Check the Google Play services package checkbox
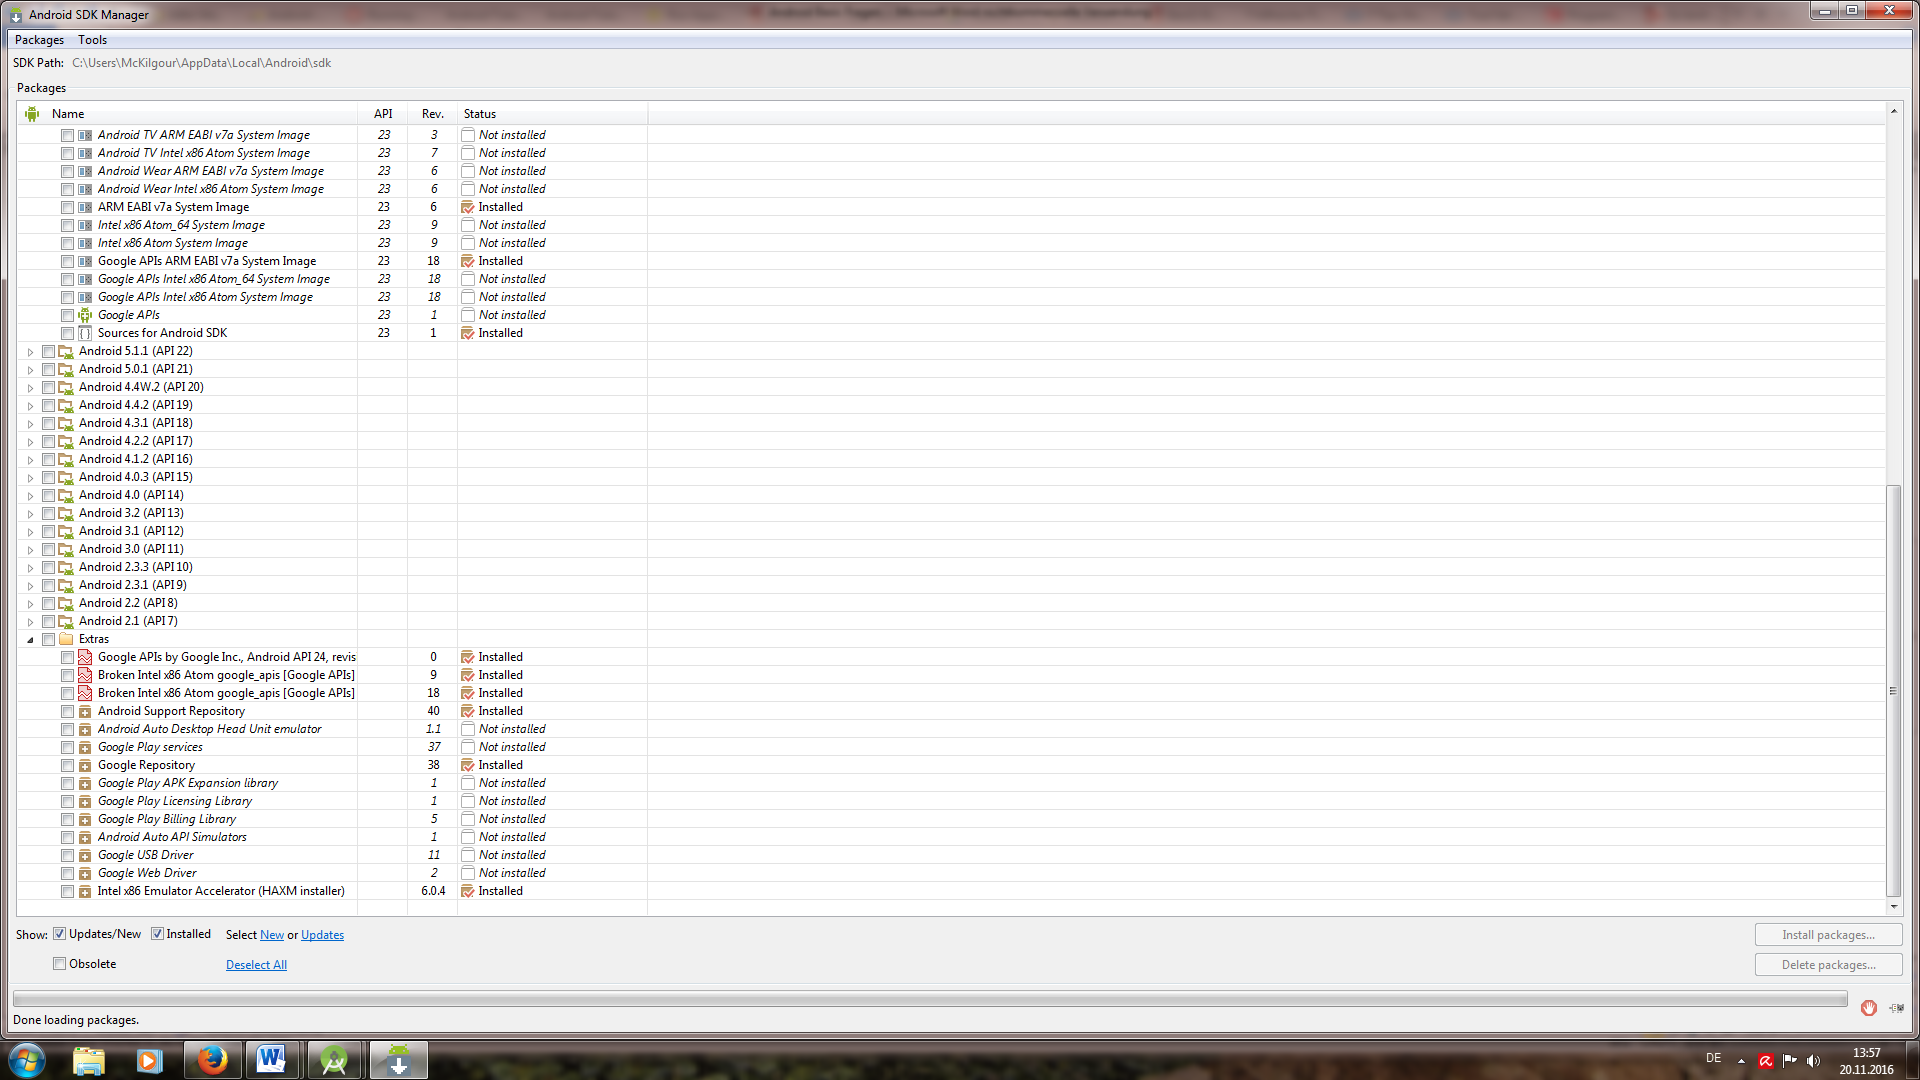The image size is (1920, 1080). 67,747
